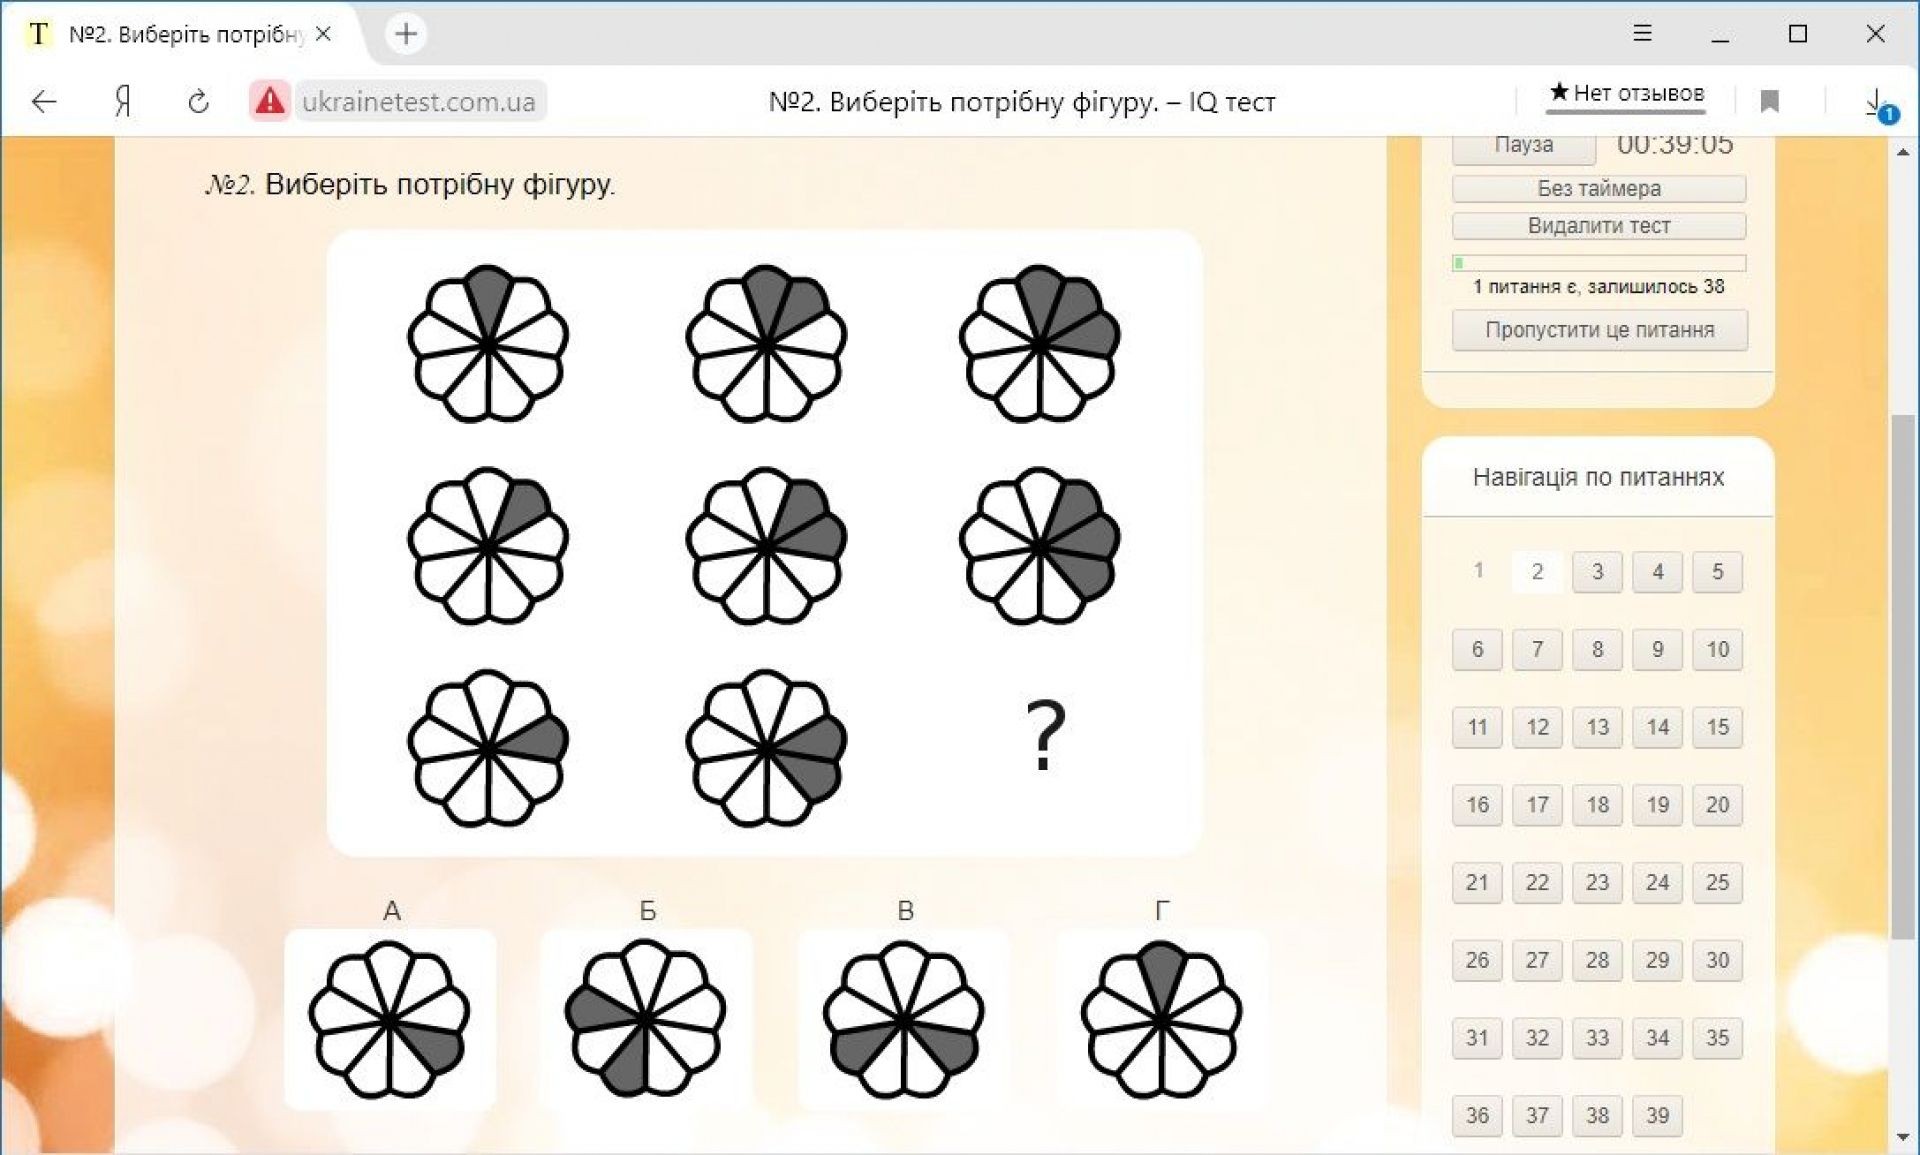Click the Без таймера button
This screenshot has width=1920, height=1155.
[1598, 188]
